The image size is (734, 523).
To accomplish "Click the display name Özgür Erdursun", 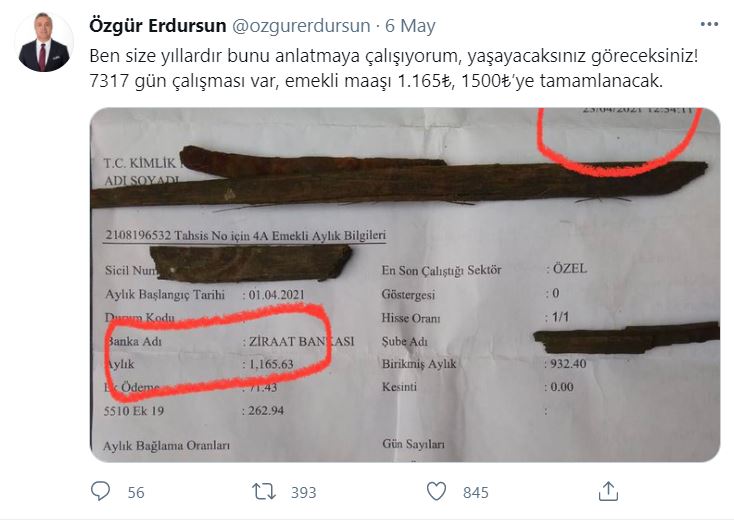I will [x=158, y=26].
